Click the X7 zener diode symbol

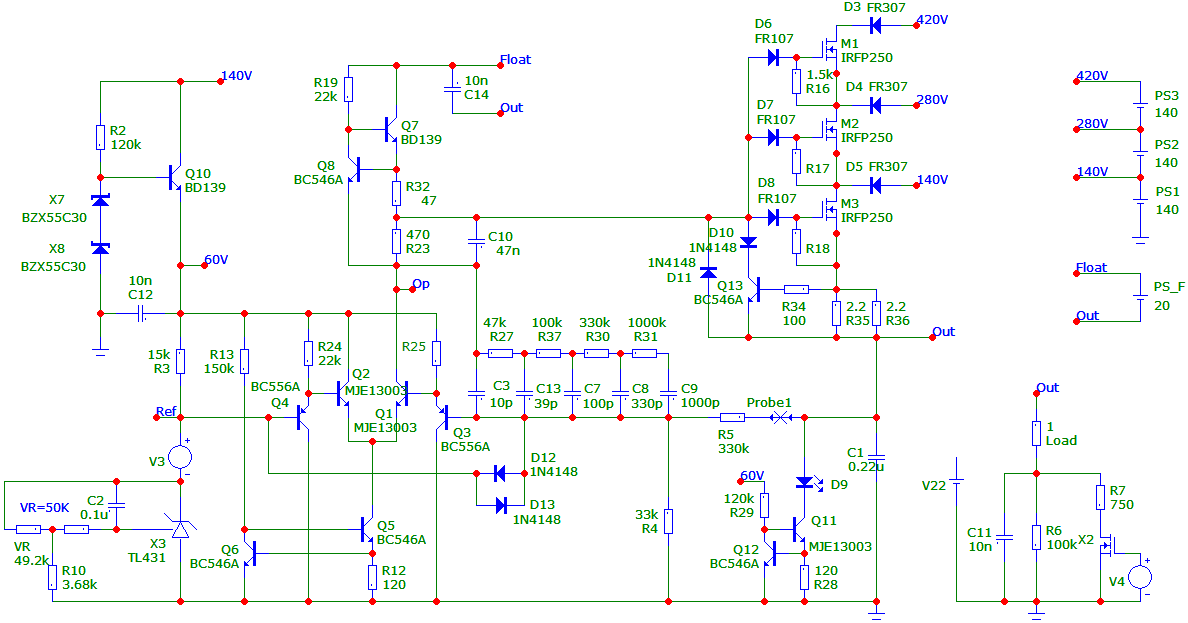pyautogui.click(x=100, y=200)
